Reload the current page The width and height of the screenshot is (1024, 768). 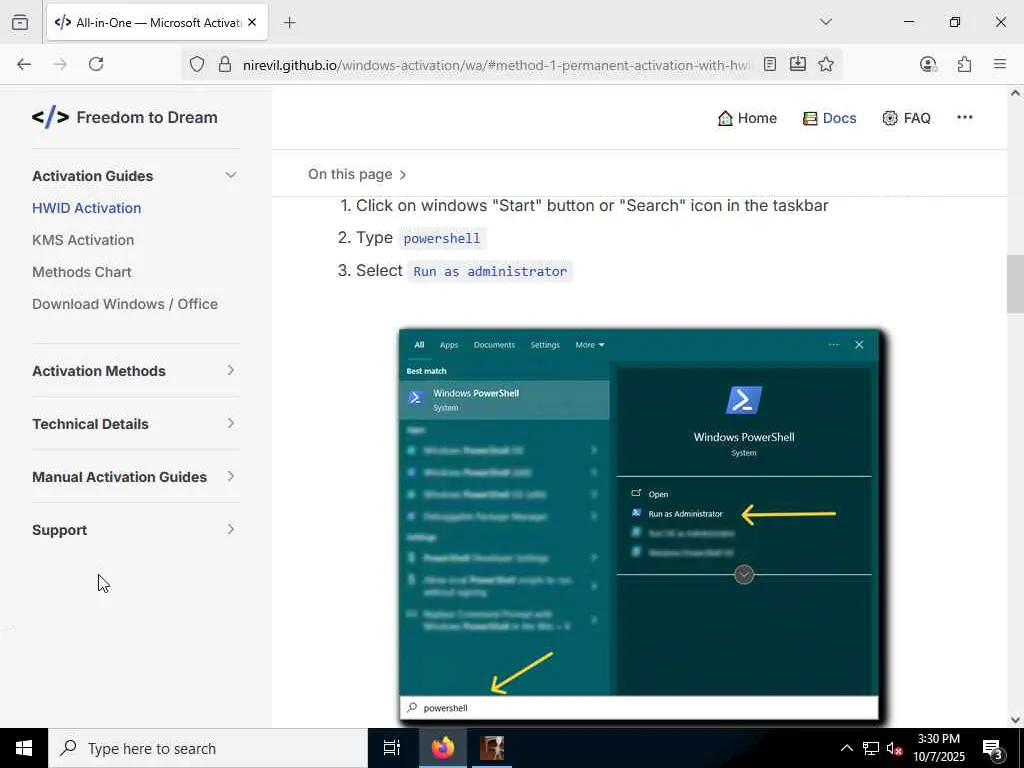pos(96,64)
